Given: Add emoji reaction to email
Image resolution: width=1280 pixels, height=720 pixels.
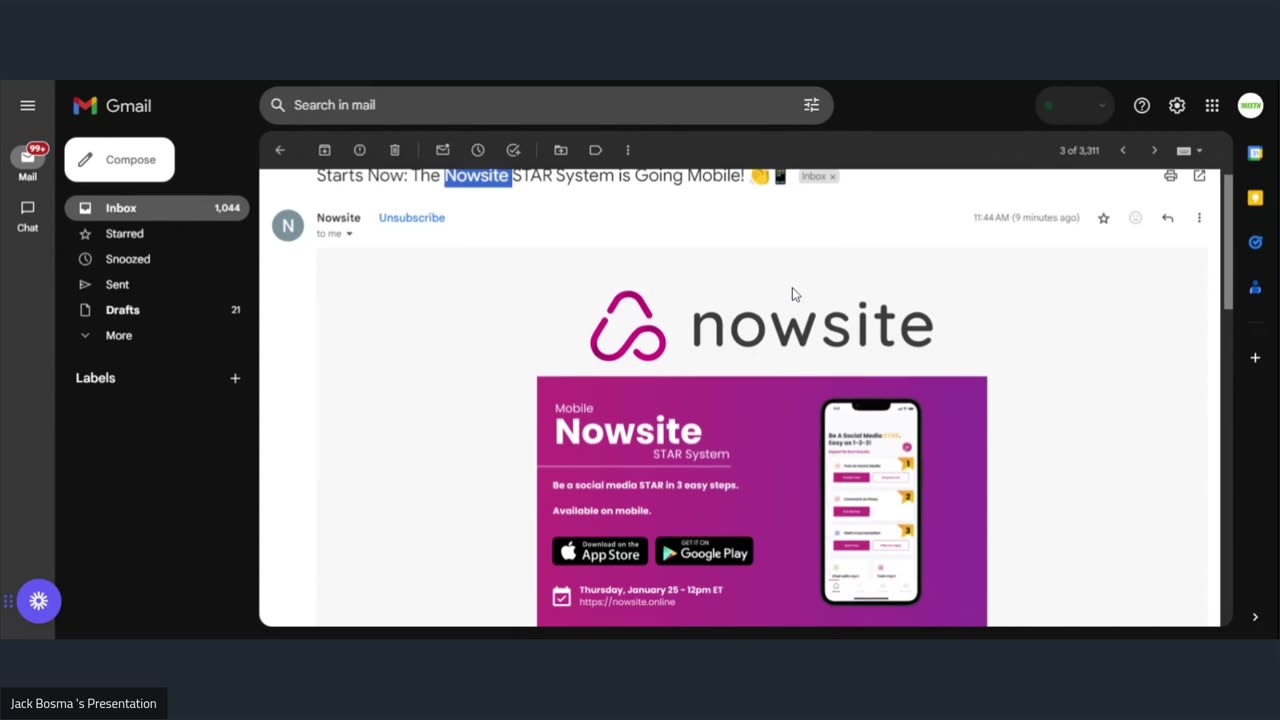Looking at the screenshot, I should (1135, 218).
